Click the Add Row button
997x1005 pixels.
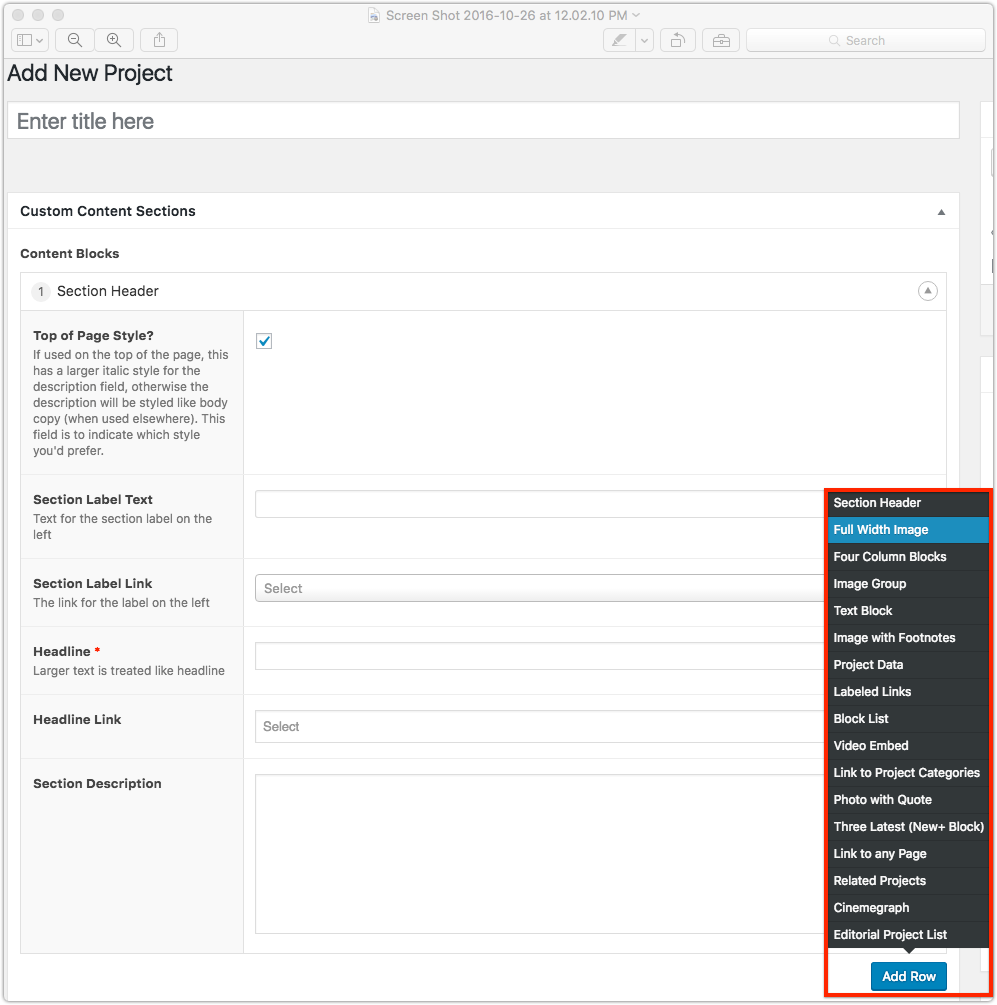click(x=908, y=976)
